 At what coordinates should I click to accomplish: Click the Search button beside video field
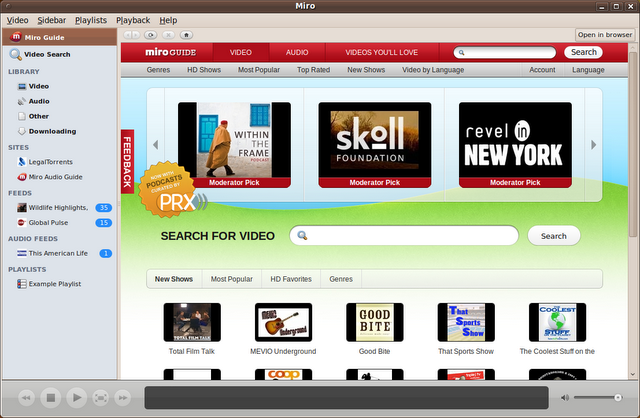[553, 236]
